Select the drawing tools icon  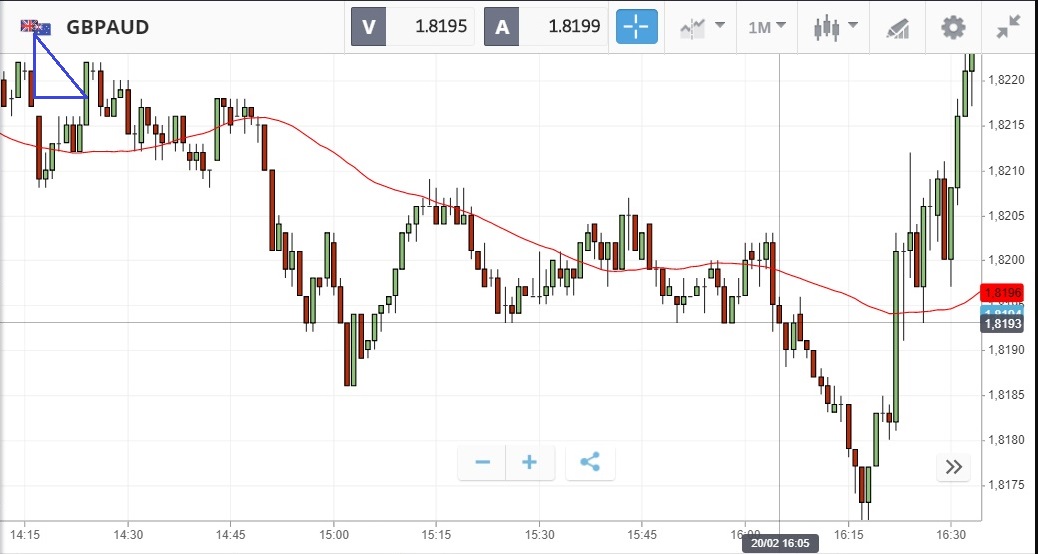(898, 27)
